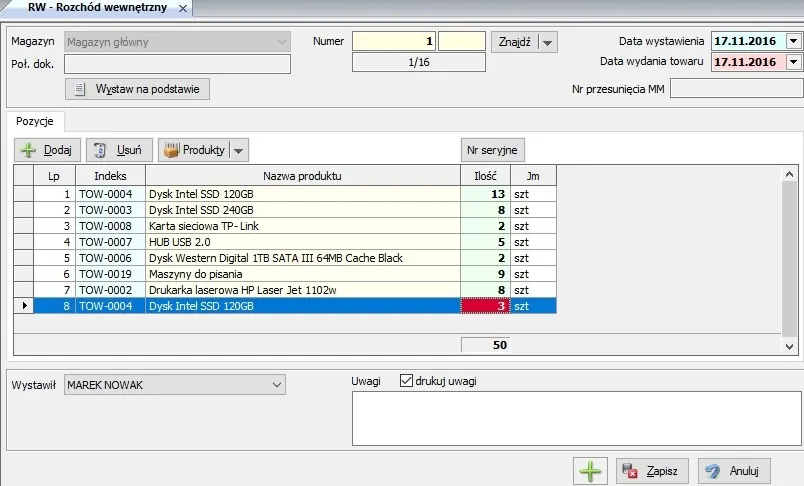Open the Wystawił MAREK NOWAK dropdown

pos(175,384)
